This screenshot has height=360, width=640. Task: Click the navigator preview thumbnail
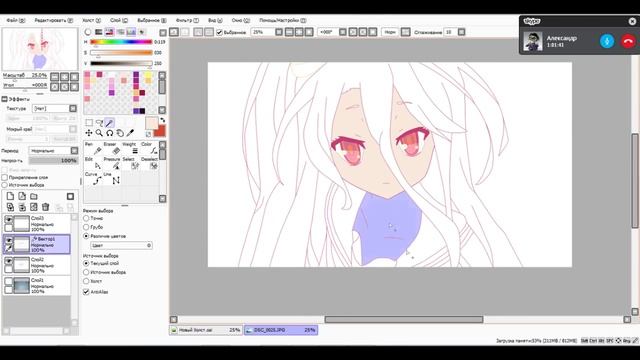40,49
